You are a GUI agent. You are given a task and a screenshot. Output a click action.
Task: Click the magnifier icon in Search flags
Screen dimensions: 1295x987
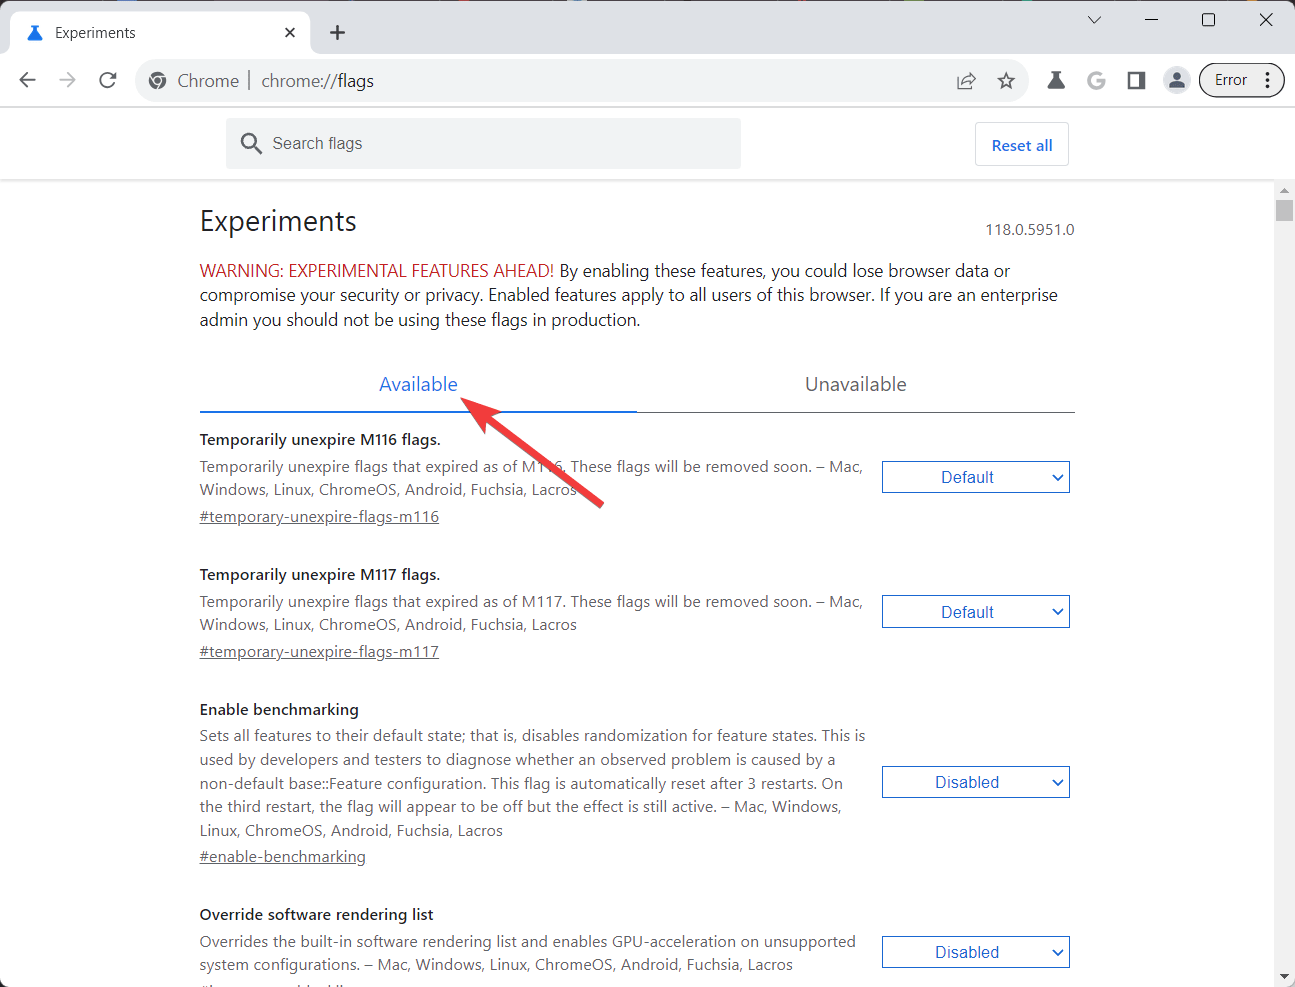tap(251, 144)
